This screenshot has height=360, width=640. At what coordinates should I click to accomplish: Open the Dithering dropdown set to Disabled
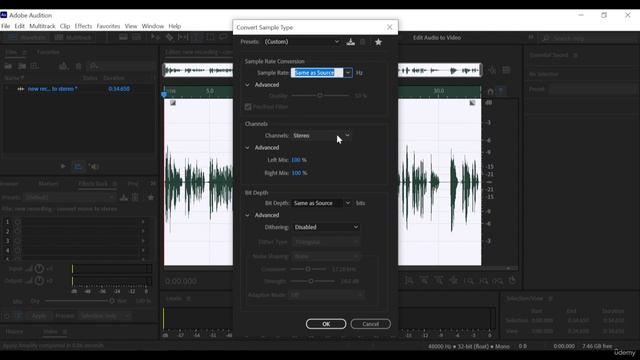(x=326, y=227)
